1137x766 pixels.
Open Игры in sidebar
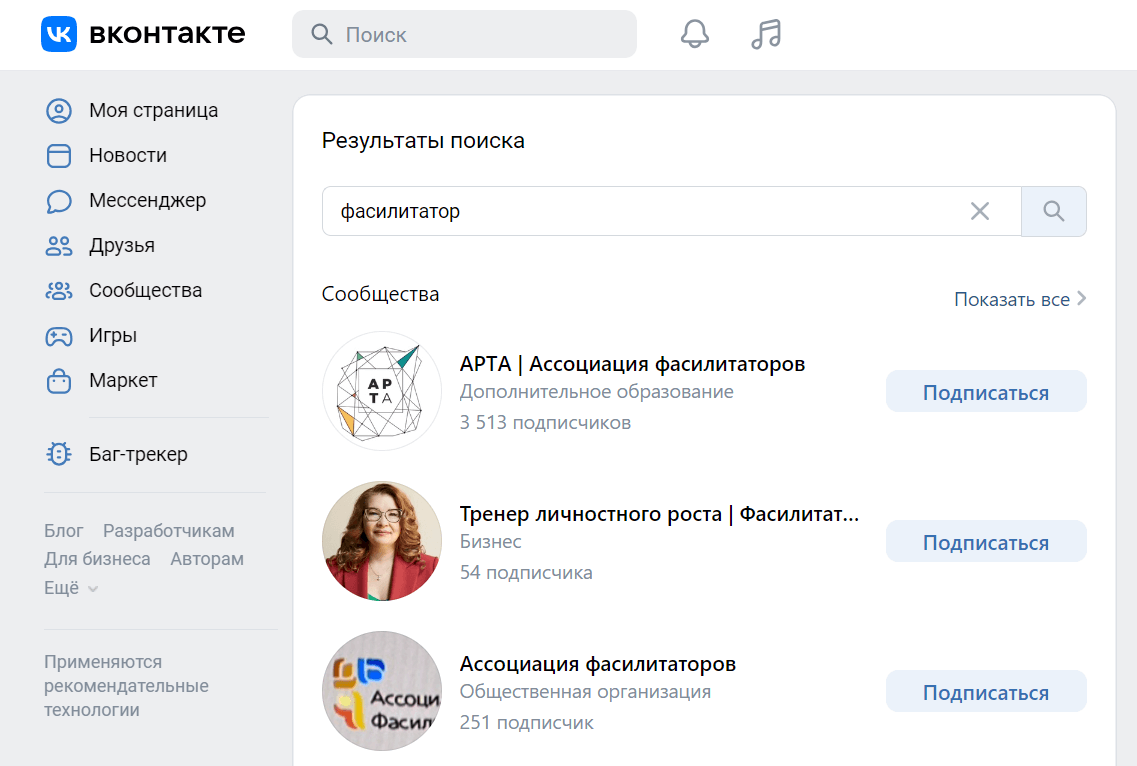[113, 336]
